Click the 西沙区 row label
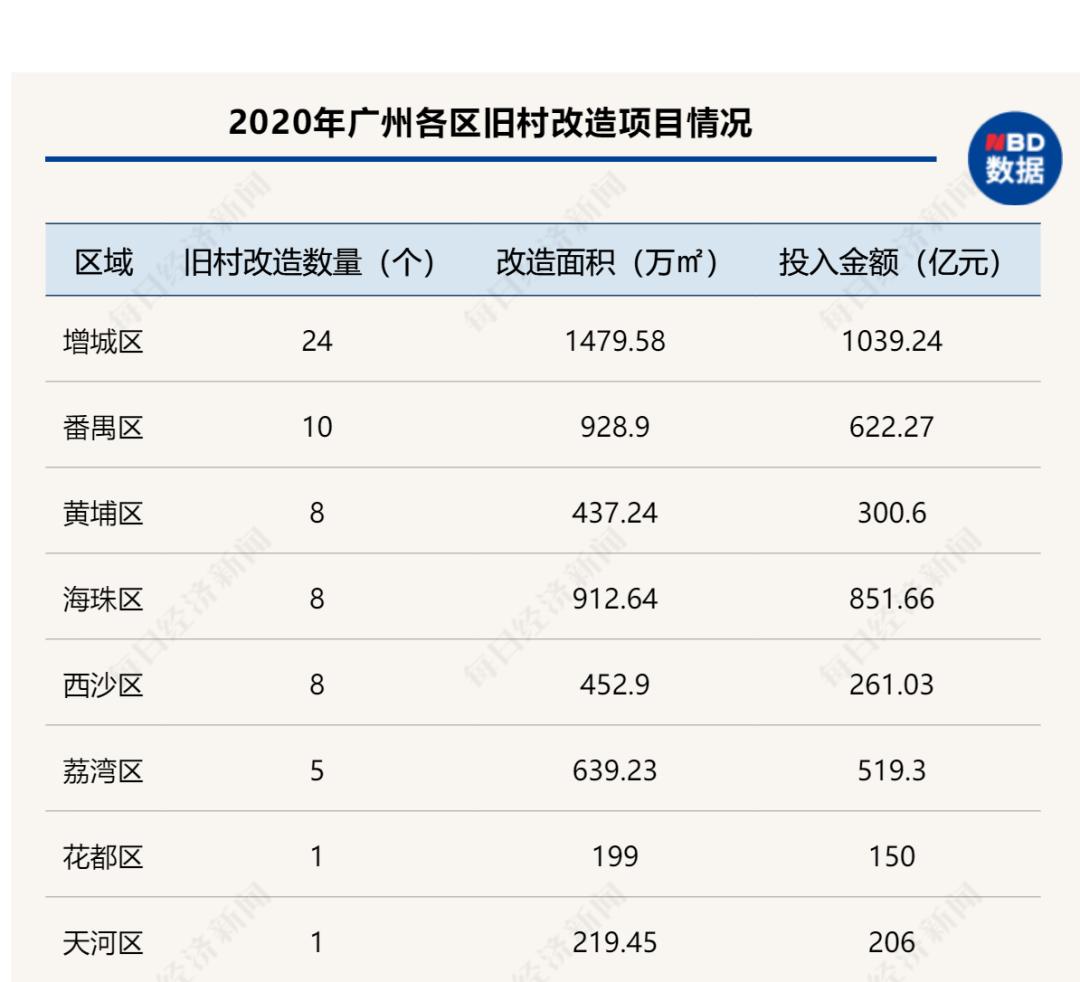1080x982 pixels. [103, 685]
